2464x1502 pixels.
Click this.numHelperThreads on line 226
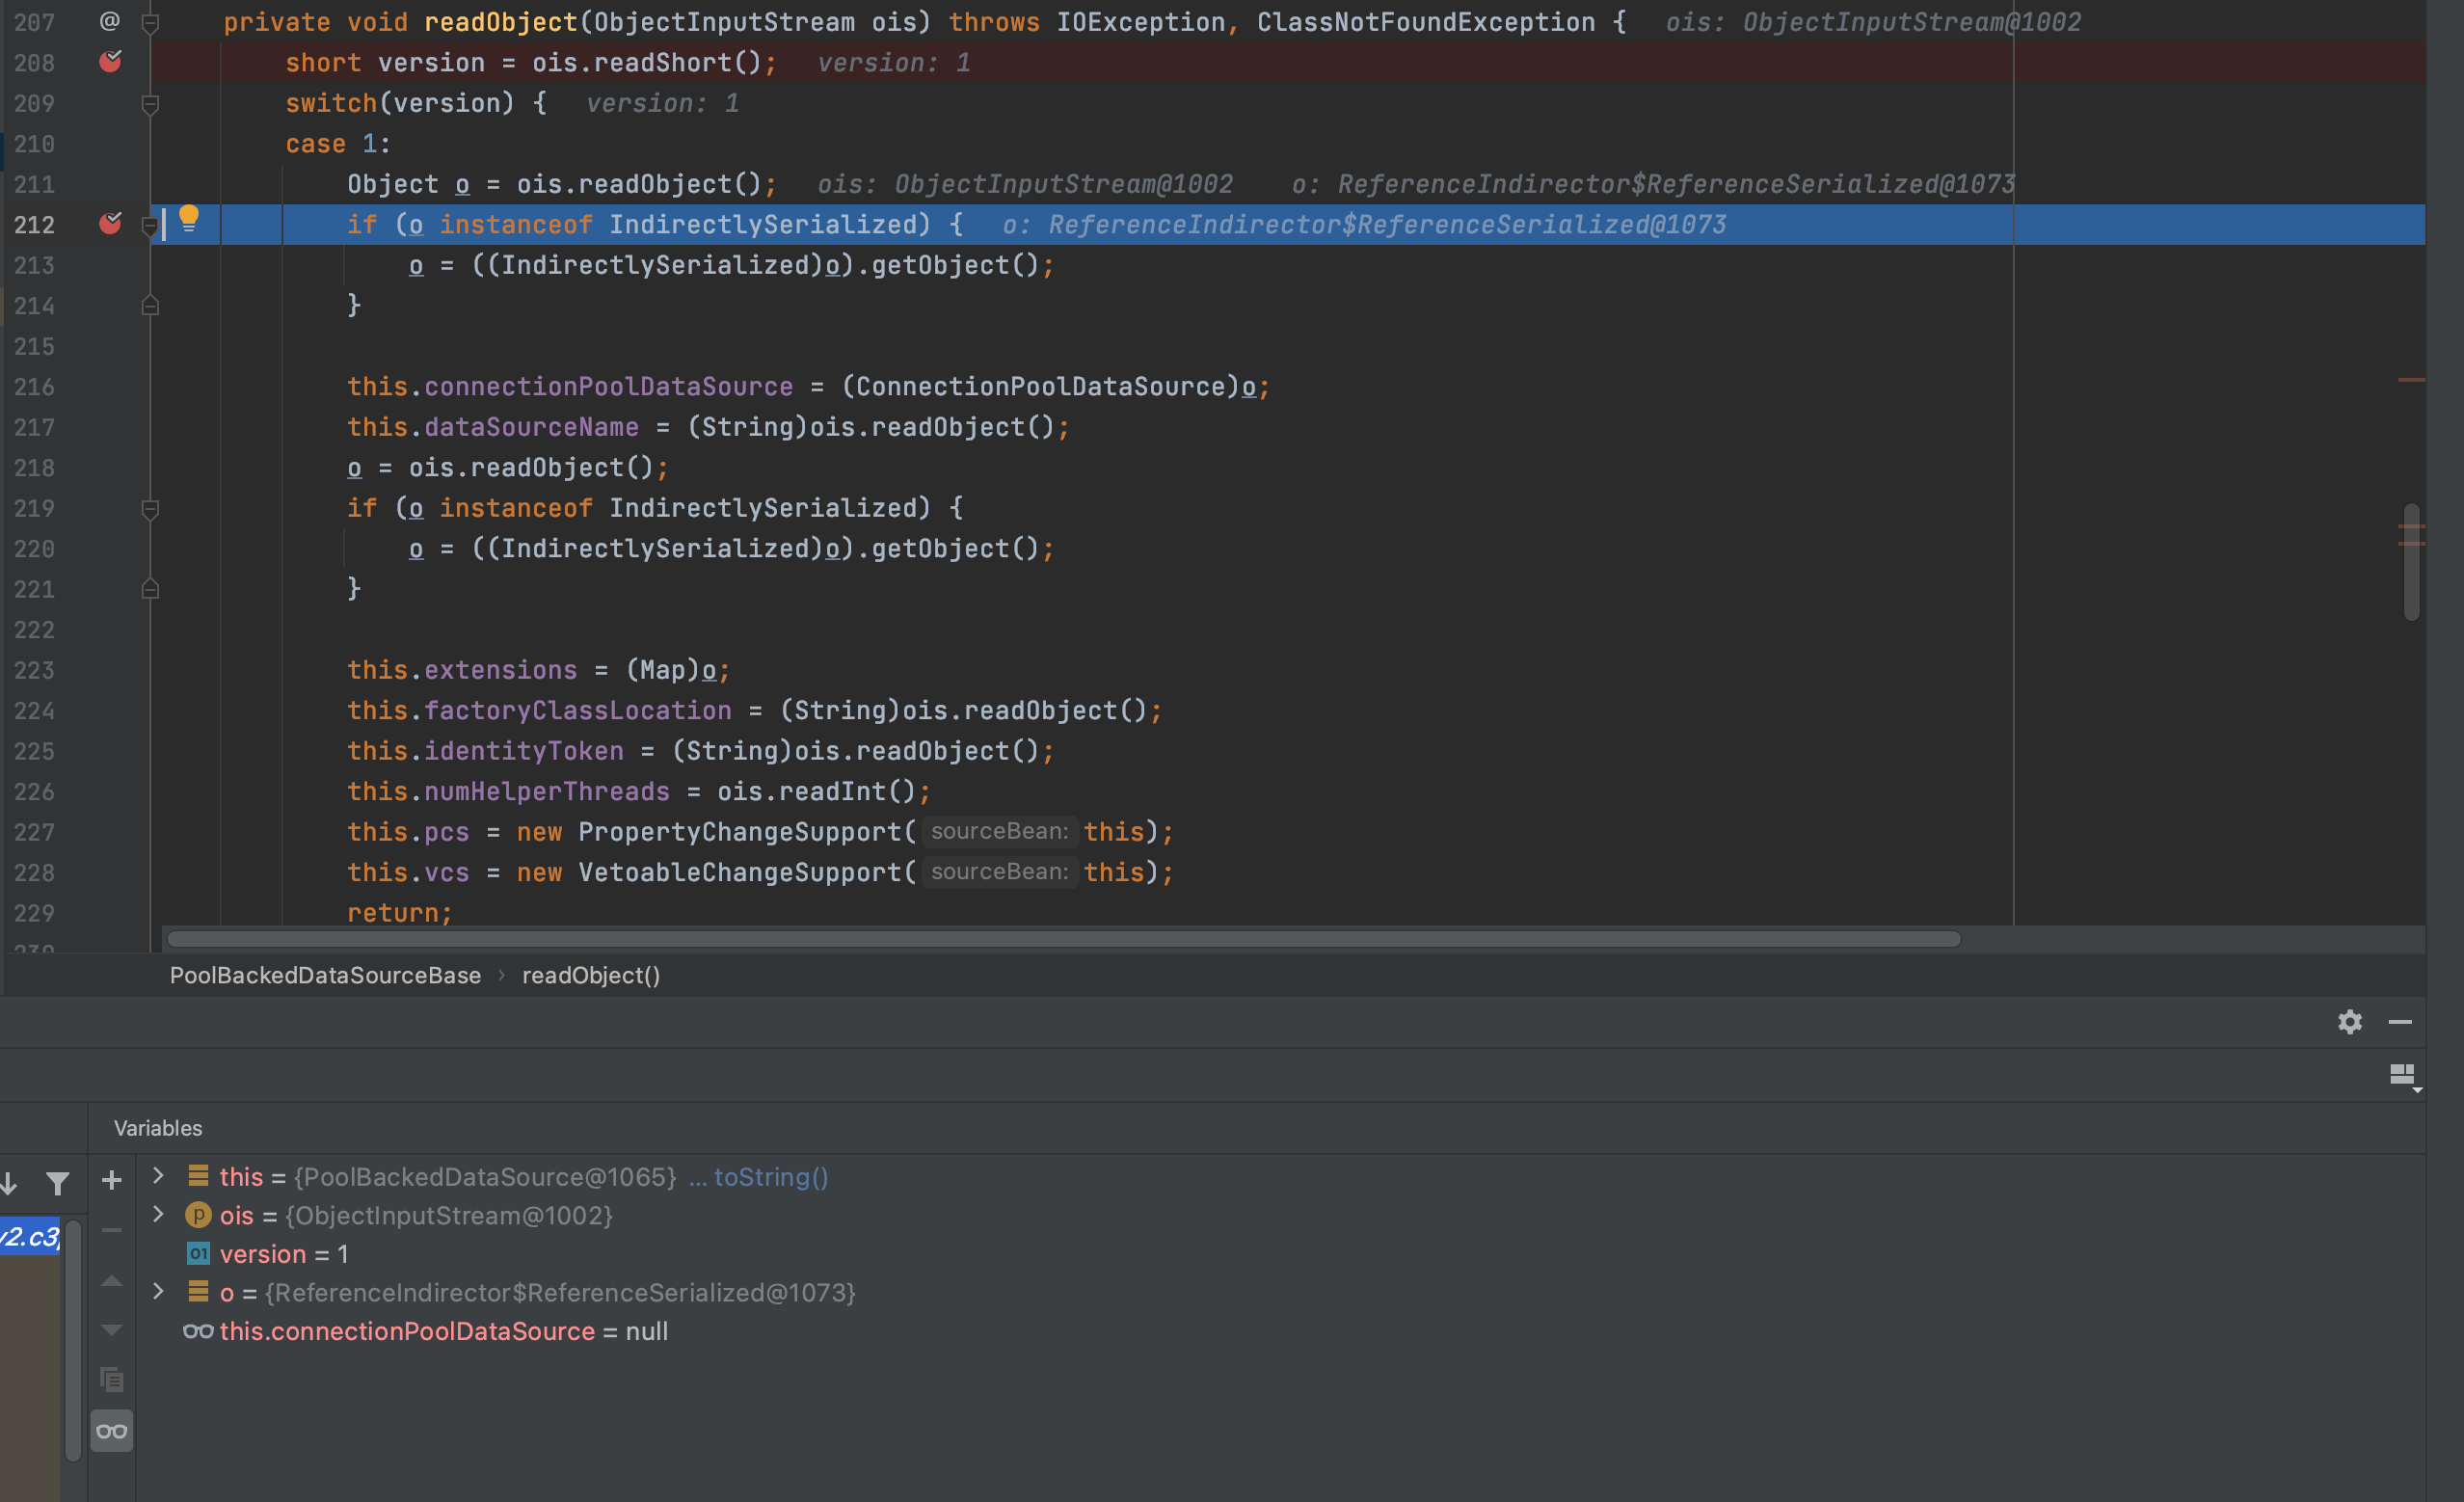pyautogui.click(x=508, y=791)
